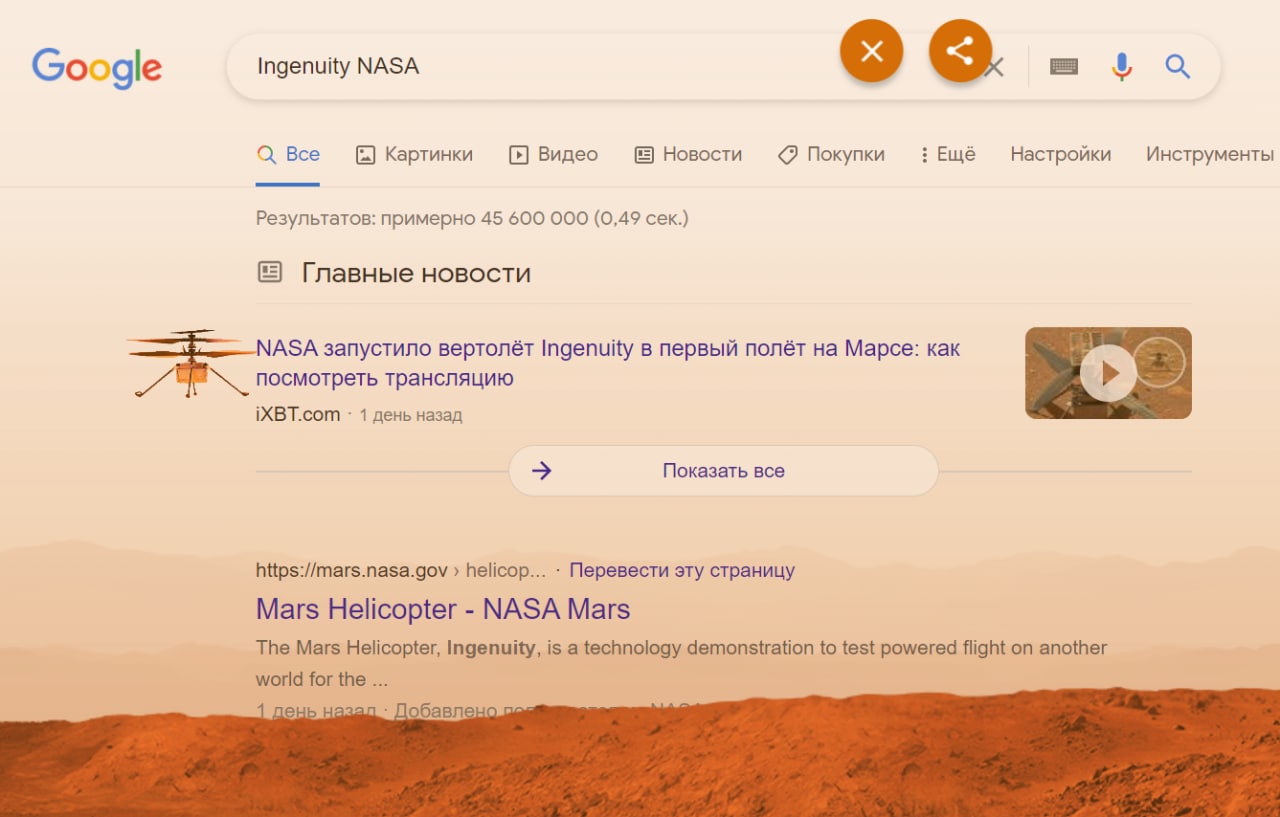Switch to the Видео tab
This screenshot has width=1280, height=817.
click(x=554, y=155)
